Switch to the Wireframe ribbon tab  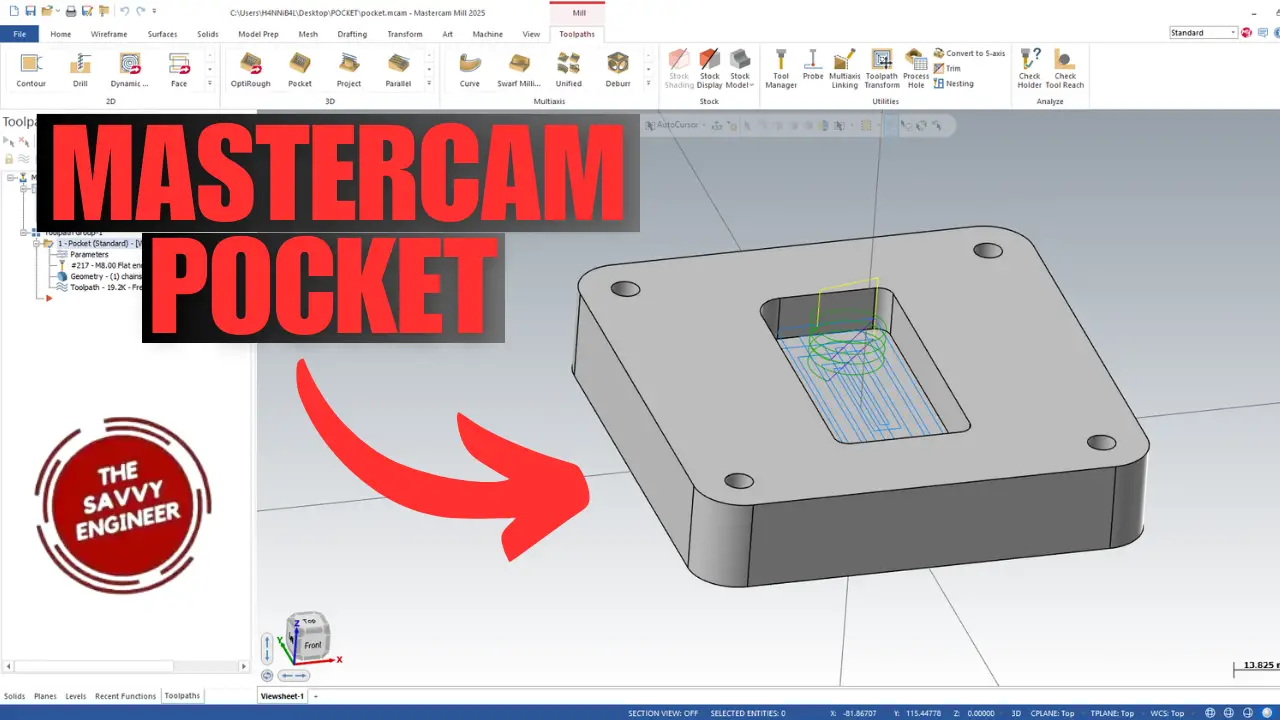click(109, 34)
